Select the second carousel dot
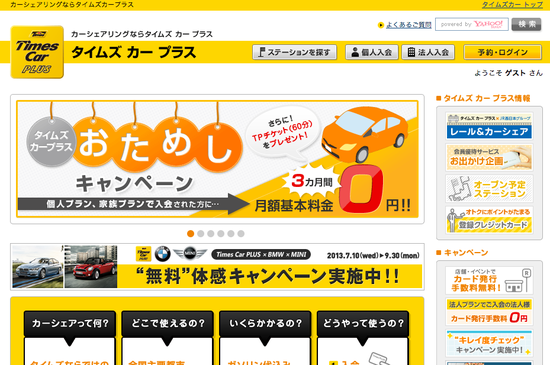 pos(201,234)
